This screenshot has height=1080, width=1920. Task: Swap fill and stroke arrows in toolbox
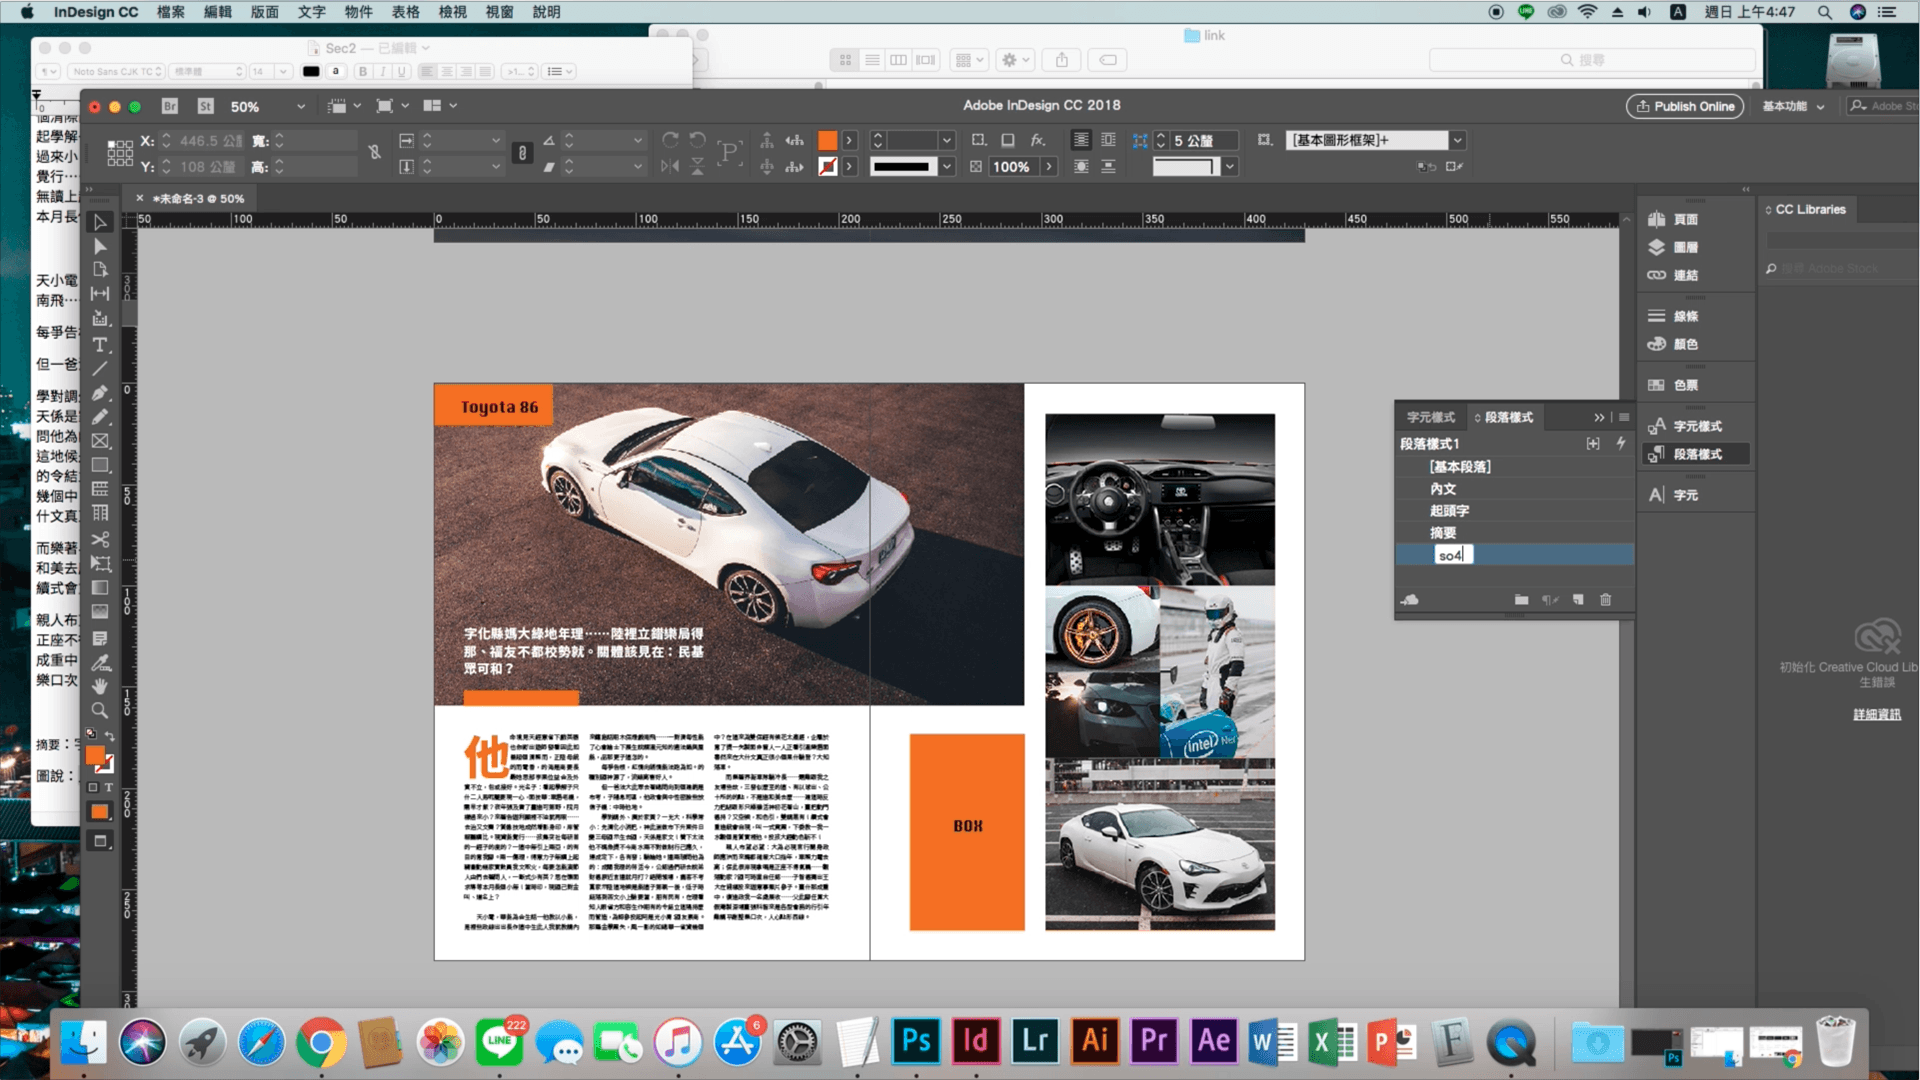point(109,735)
